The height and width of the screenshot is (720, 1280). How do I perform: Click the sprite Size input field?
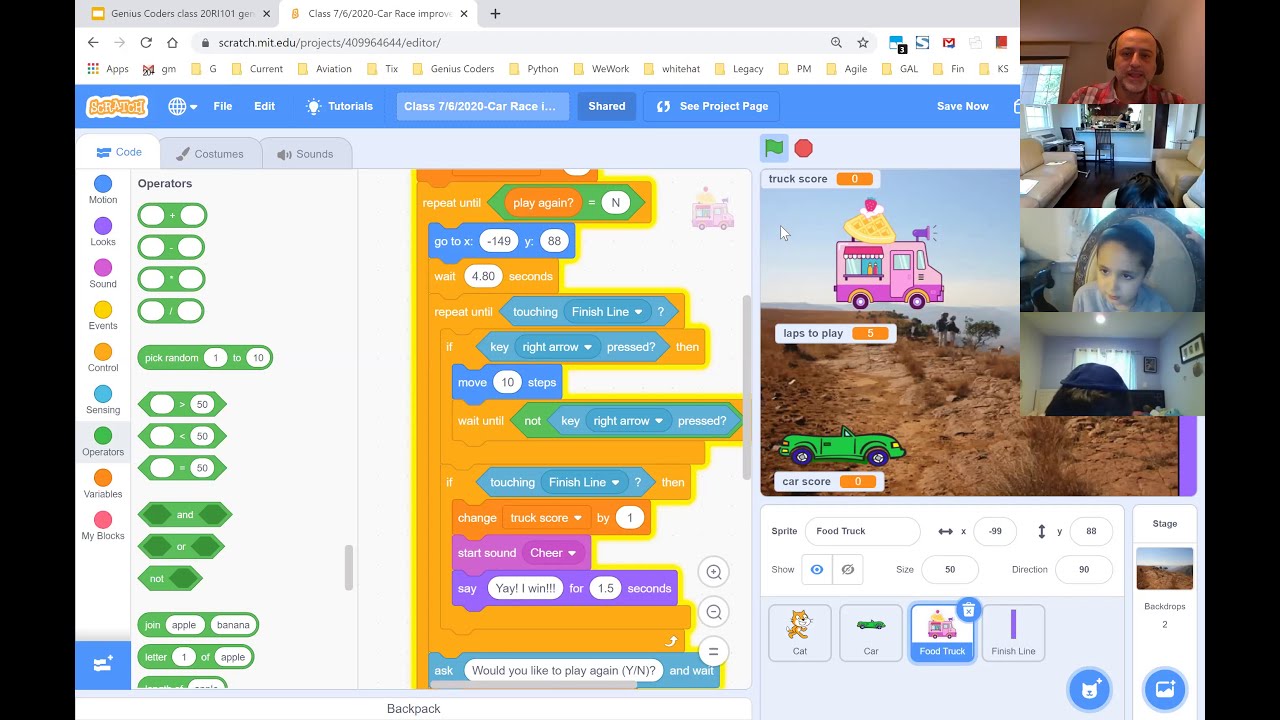tap(950, 569)
